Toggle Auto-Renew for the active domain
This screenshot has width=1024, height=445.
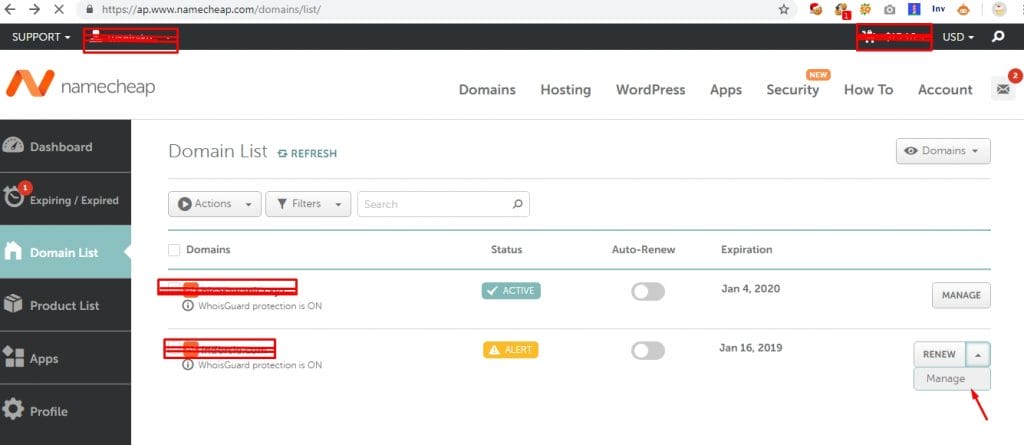(647, 291)
